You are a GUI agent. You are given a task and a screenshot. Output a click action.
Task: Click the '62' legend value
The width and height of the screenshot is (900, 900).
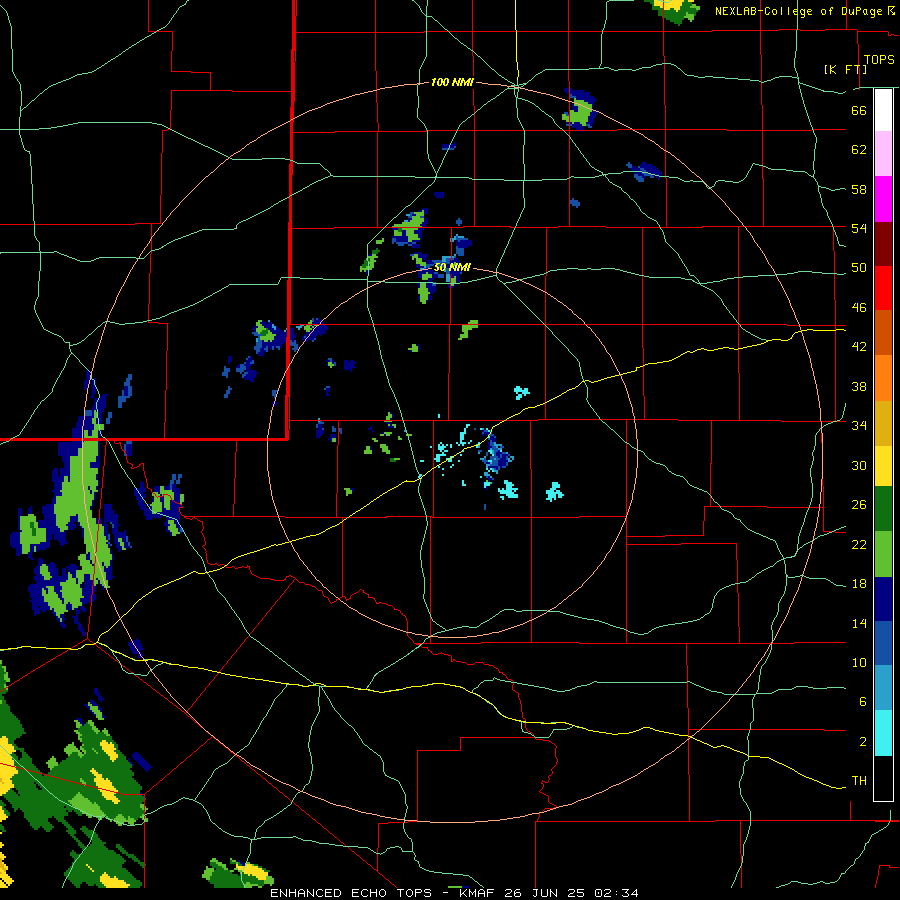[x=859, y=150]
